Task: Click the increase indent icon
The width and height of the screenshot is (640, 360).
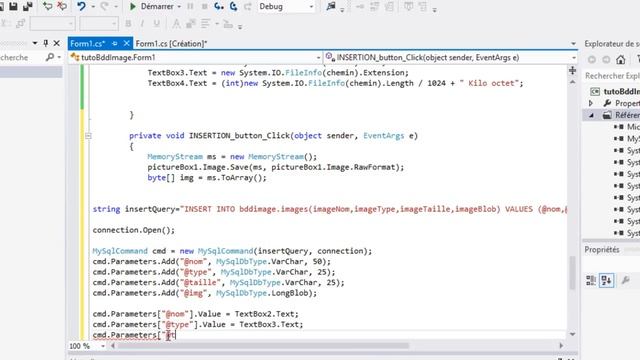Action: [x=228, y=24]
